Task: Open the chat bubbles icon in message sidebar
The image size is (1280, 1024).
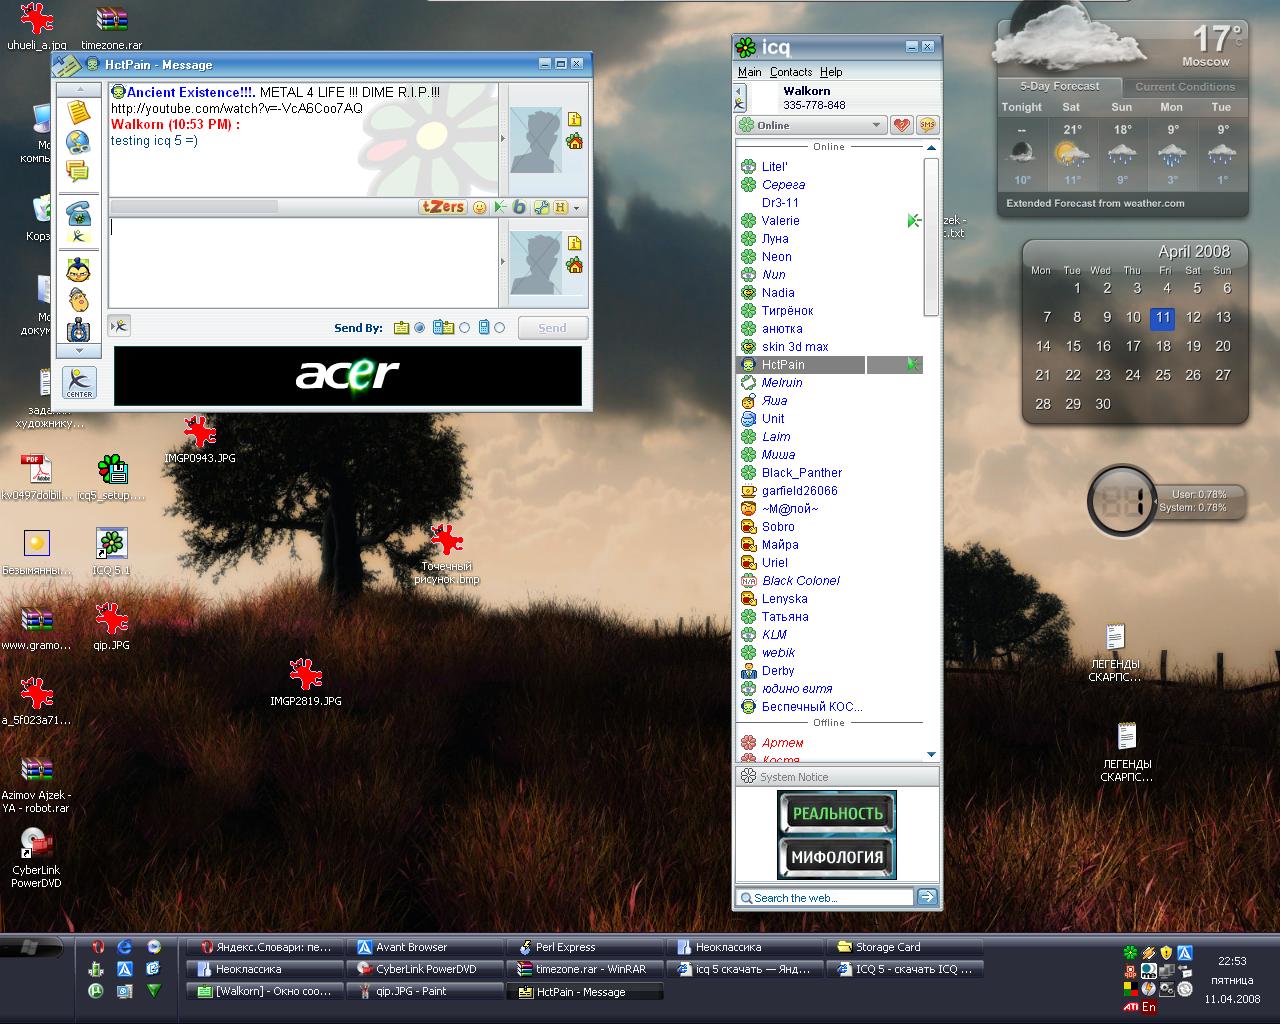Action: [x=78, y=171]
